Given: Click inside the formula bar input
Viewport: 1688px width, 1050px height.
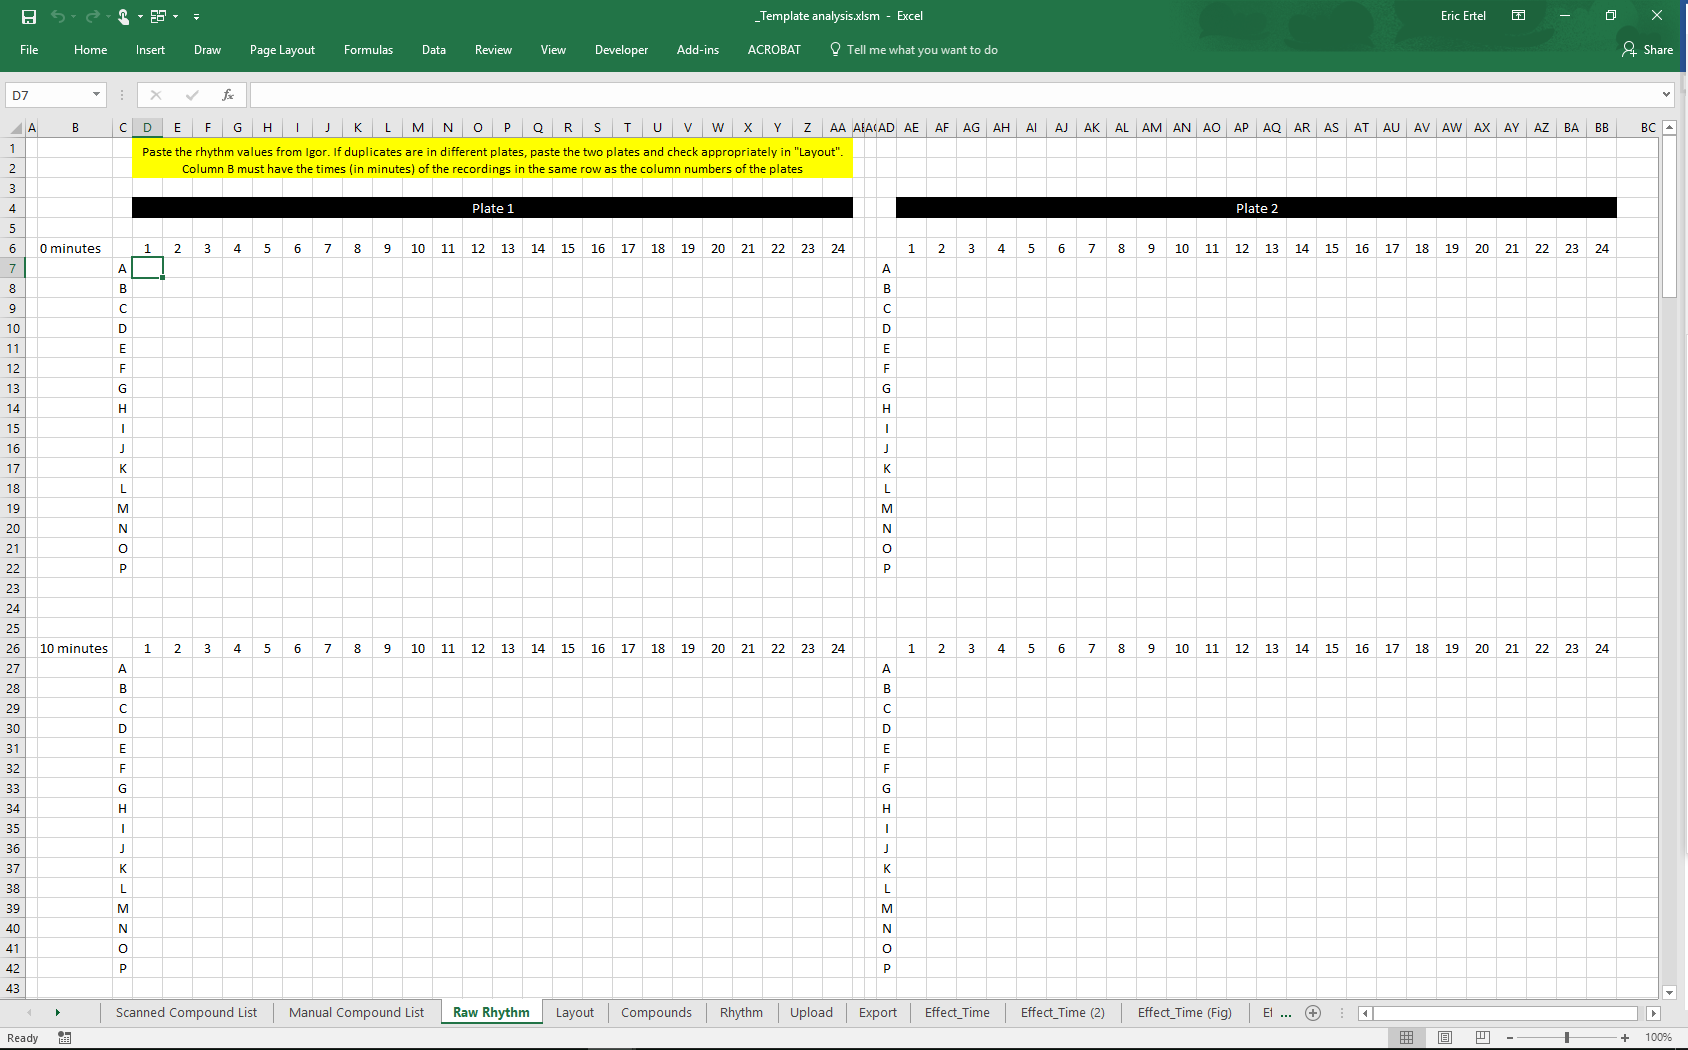Looking at the screenshot, I should pos(954,95).
